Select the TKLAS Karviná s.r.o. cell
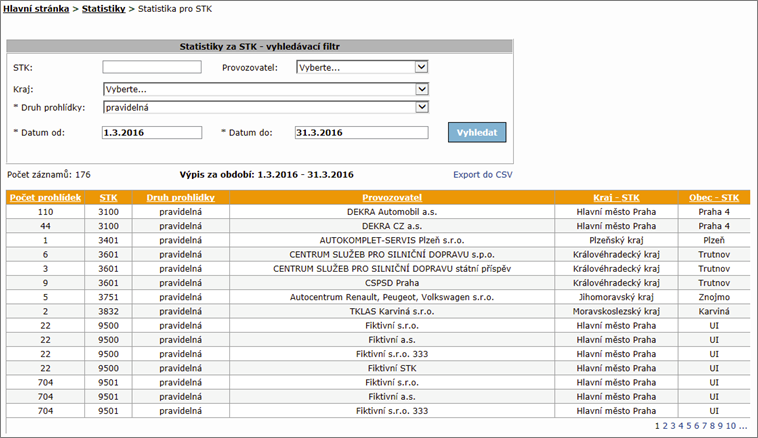Screen dimensions: 758x438 point(392,311)
